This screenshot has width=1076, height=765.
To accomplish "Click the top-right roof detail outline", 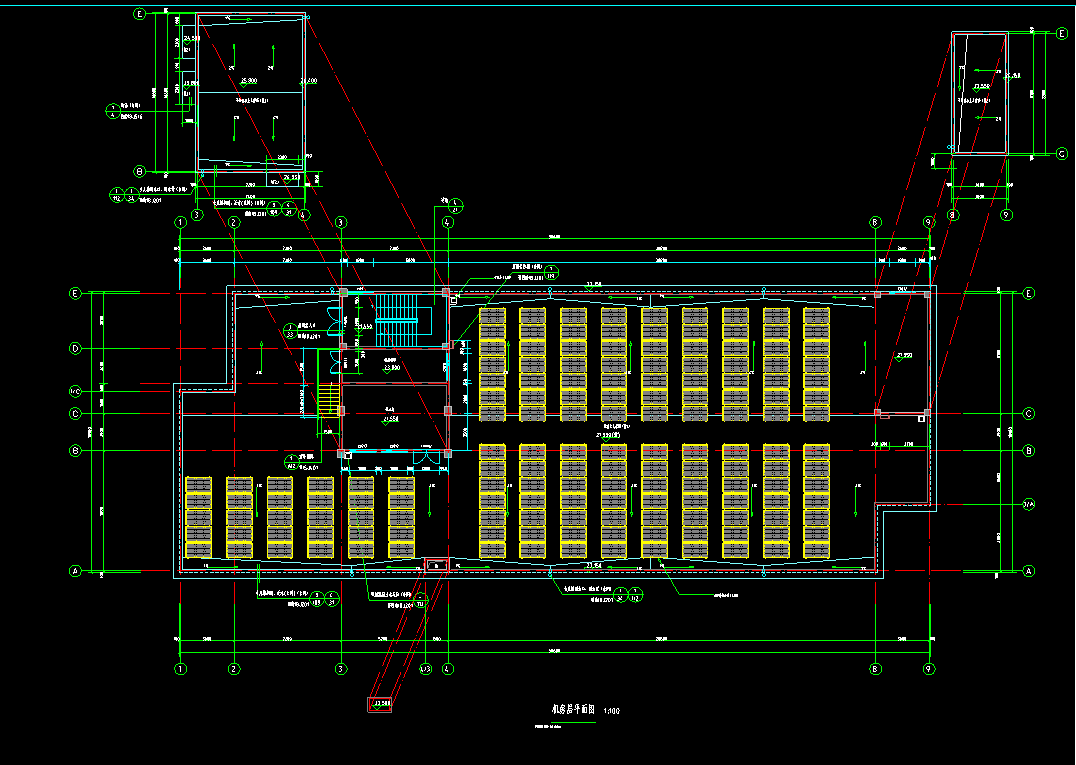I will (x=980, y=93).
